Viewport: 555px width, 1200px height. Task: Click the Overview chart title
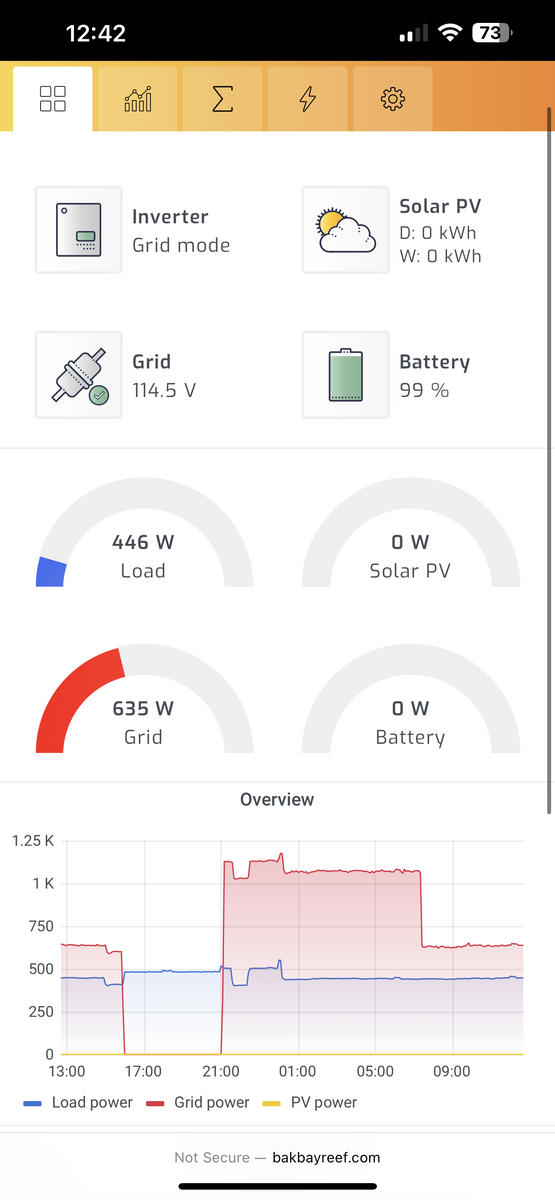click(277, 799)
